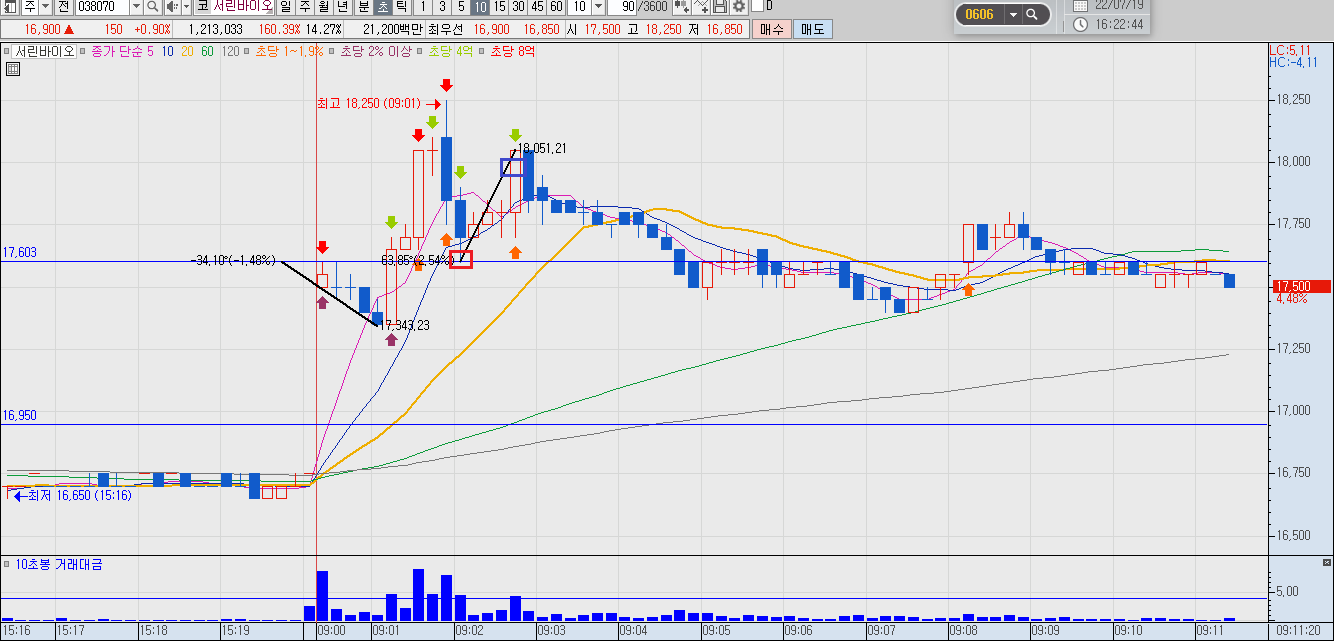The image size is (1334, 641).
Task: Click the 전 button left of stock code
Action: [x=64, y=7]
